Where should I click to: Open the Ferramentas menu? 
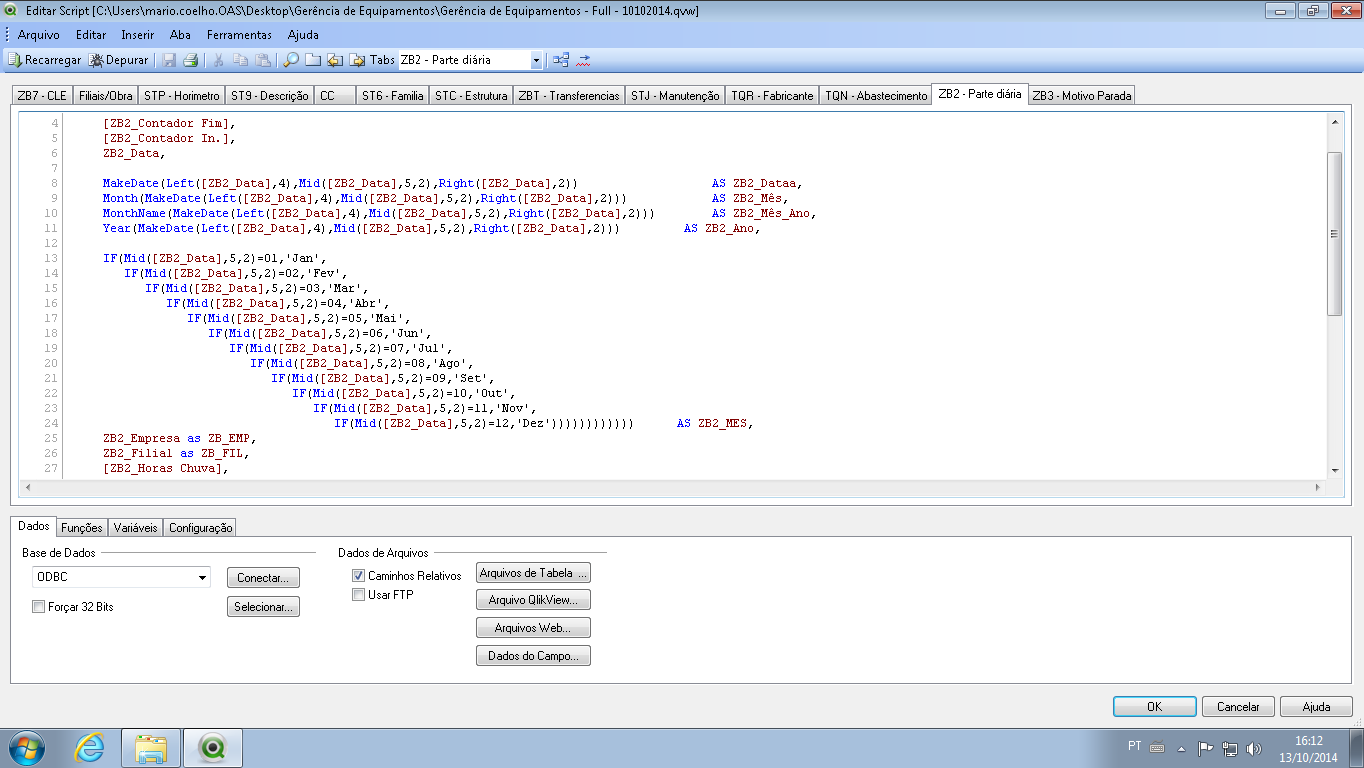pos(239,35)
